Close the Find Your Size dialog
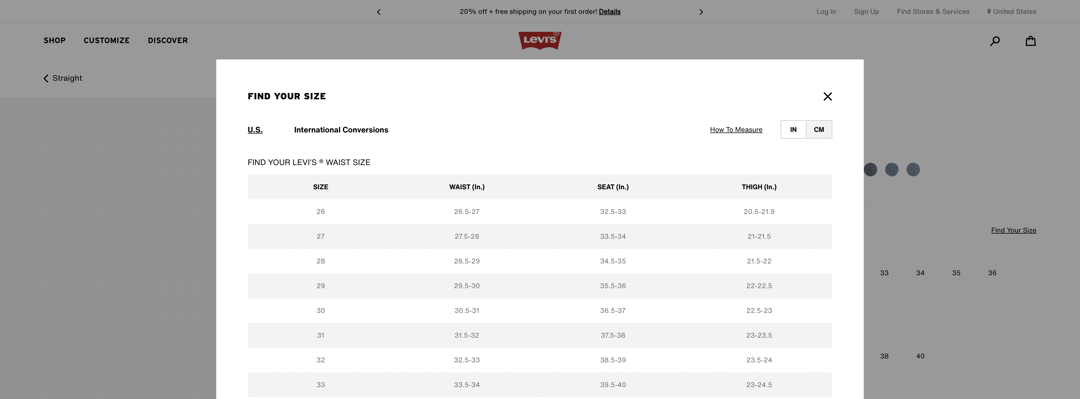 (x=827, y=96)
